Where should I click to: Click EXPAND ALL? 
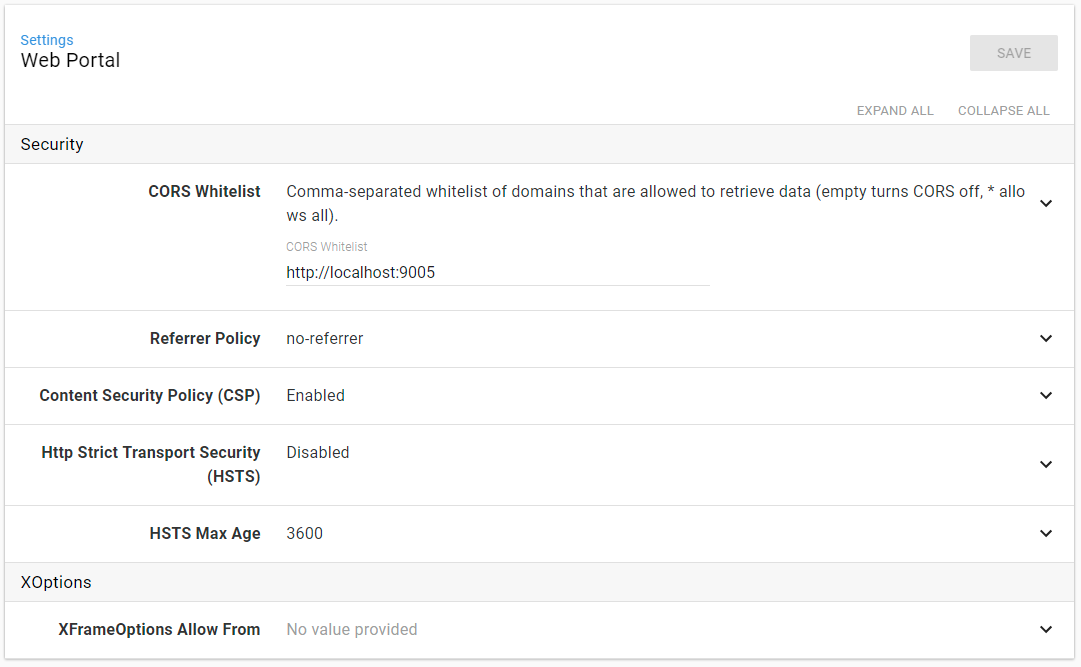pos(894,110)
